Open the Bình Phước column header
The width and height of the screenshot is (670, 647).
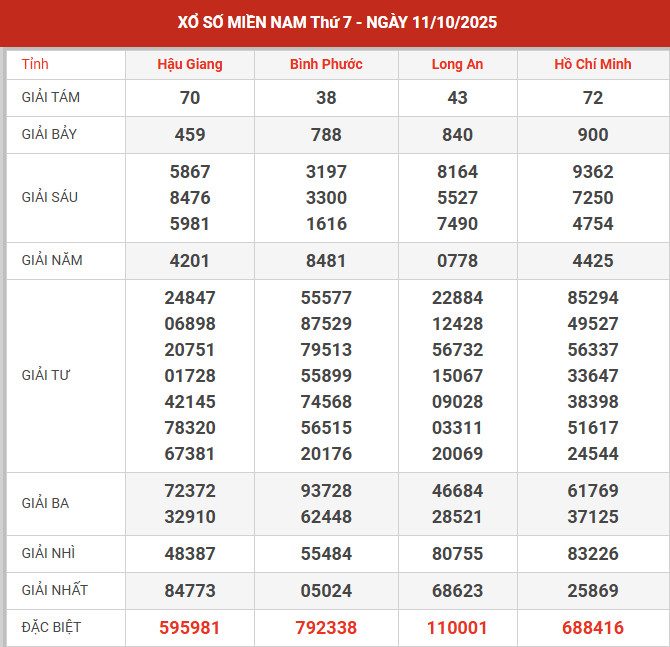pos(326,64)
